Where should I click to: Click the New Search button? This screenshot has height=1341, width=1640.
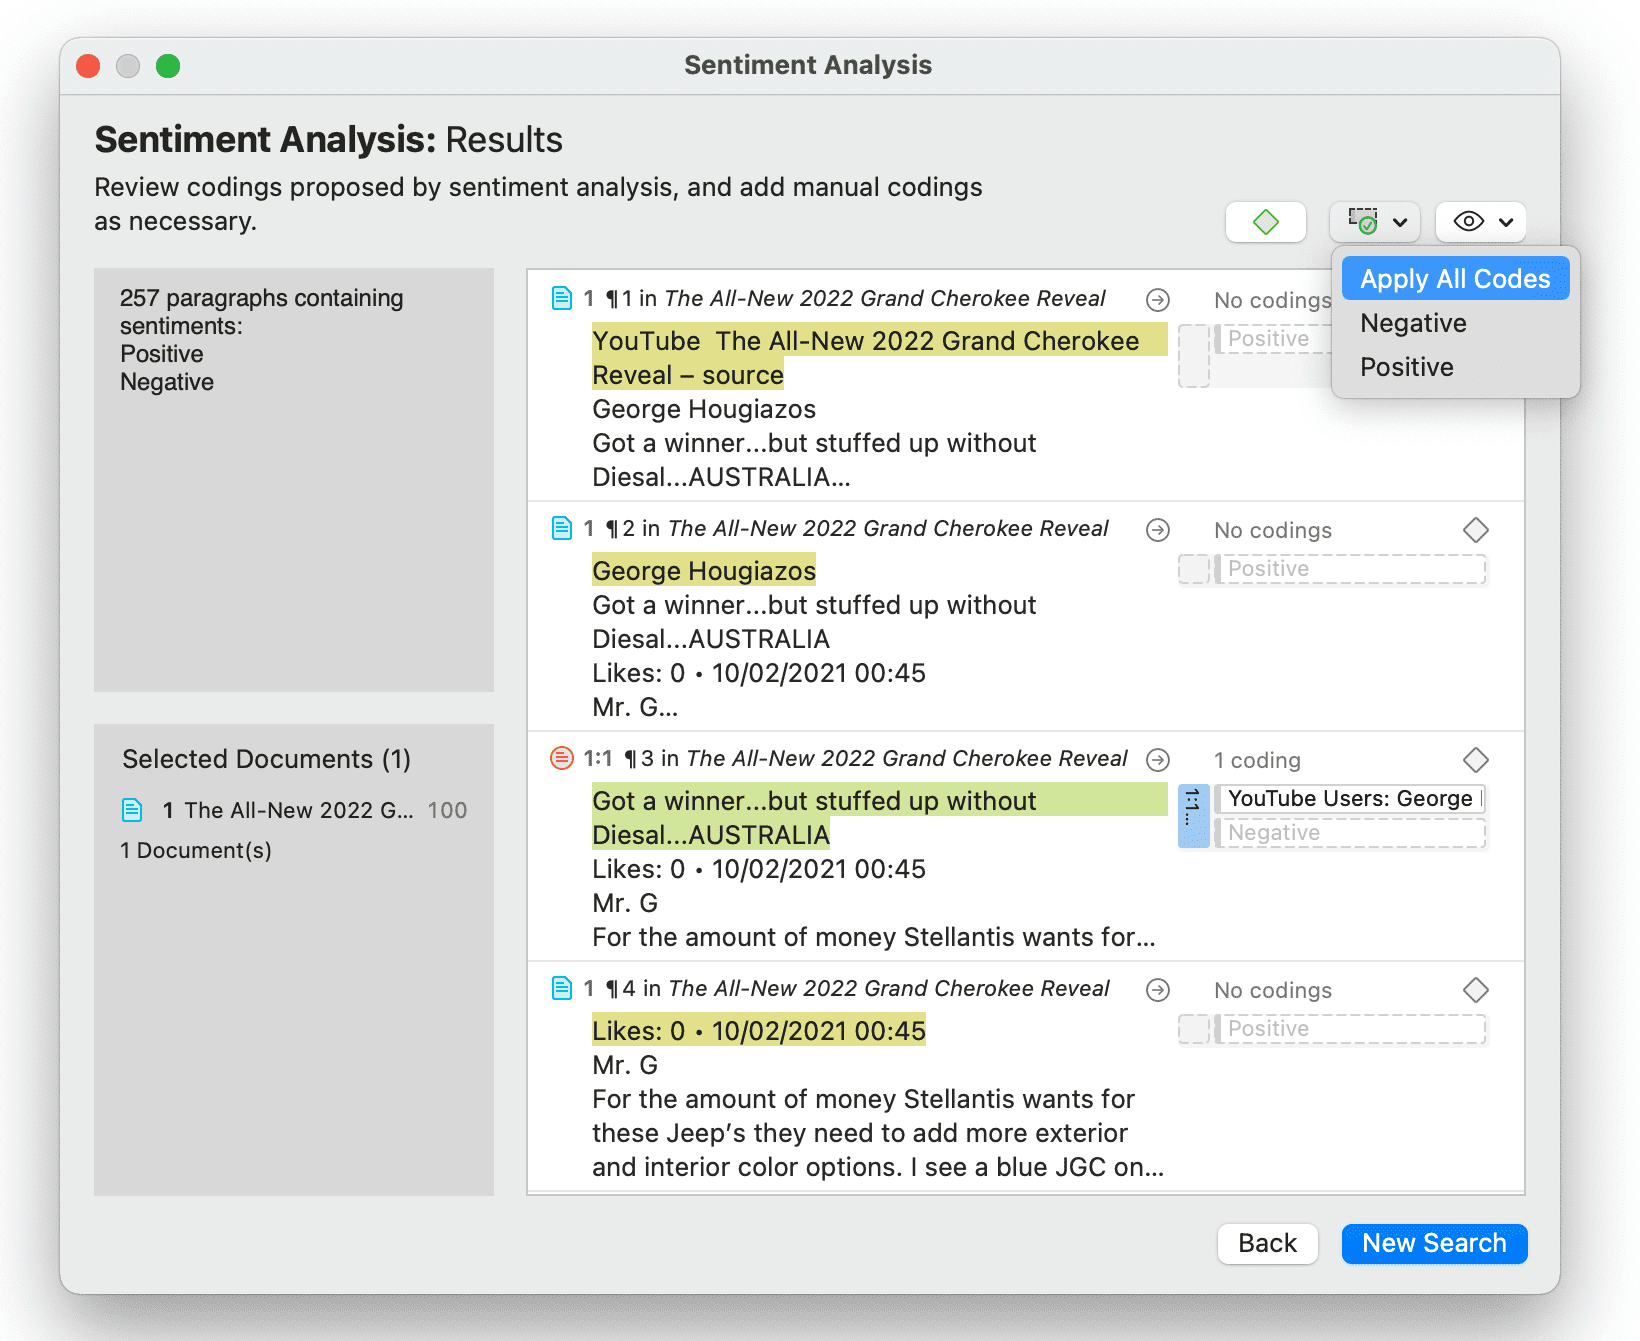pos(1434,1243)
